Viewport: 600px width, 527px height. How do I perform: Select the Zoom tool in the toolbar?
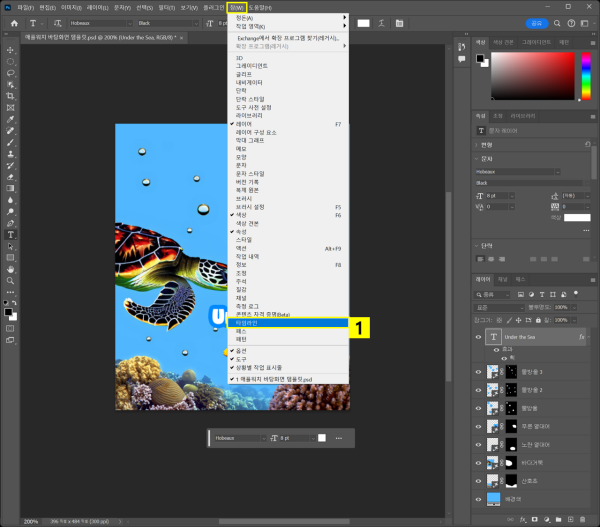pyautogui.click(x=10, y=281)
